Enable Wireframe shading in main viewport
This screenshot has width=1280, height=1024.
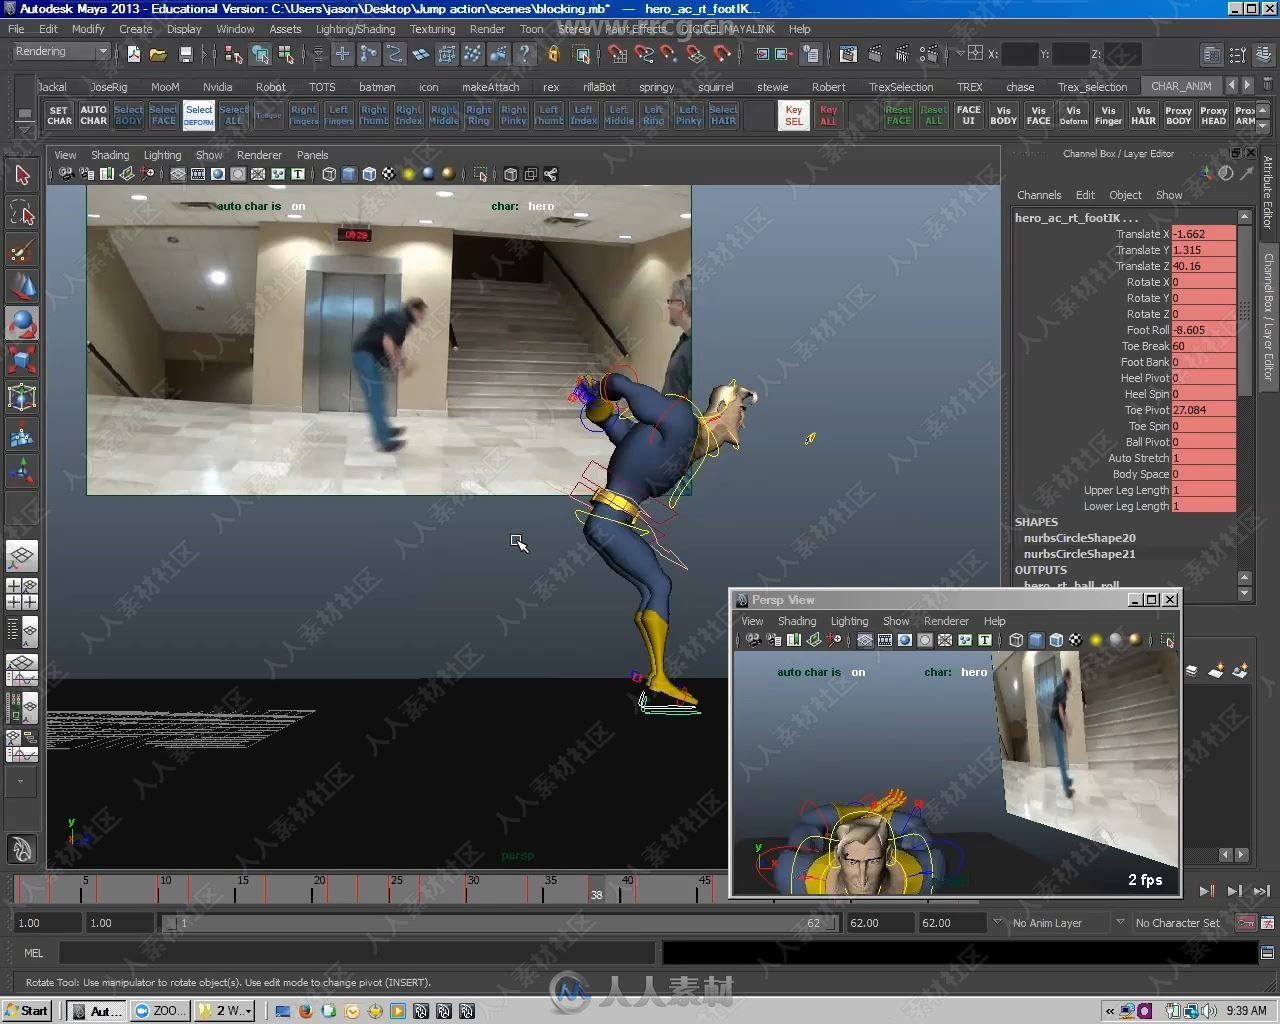tap(329, 174)
